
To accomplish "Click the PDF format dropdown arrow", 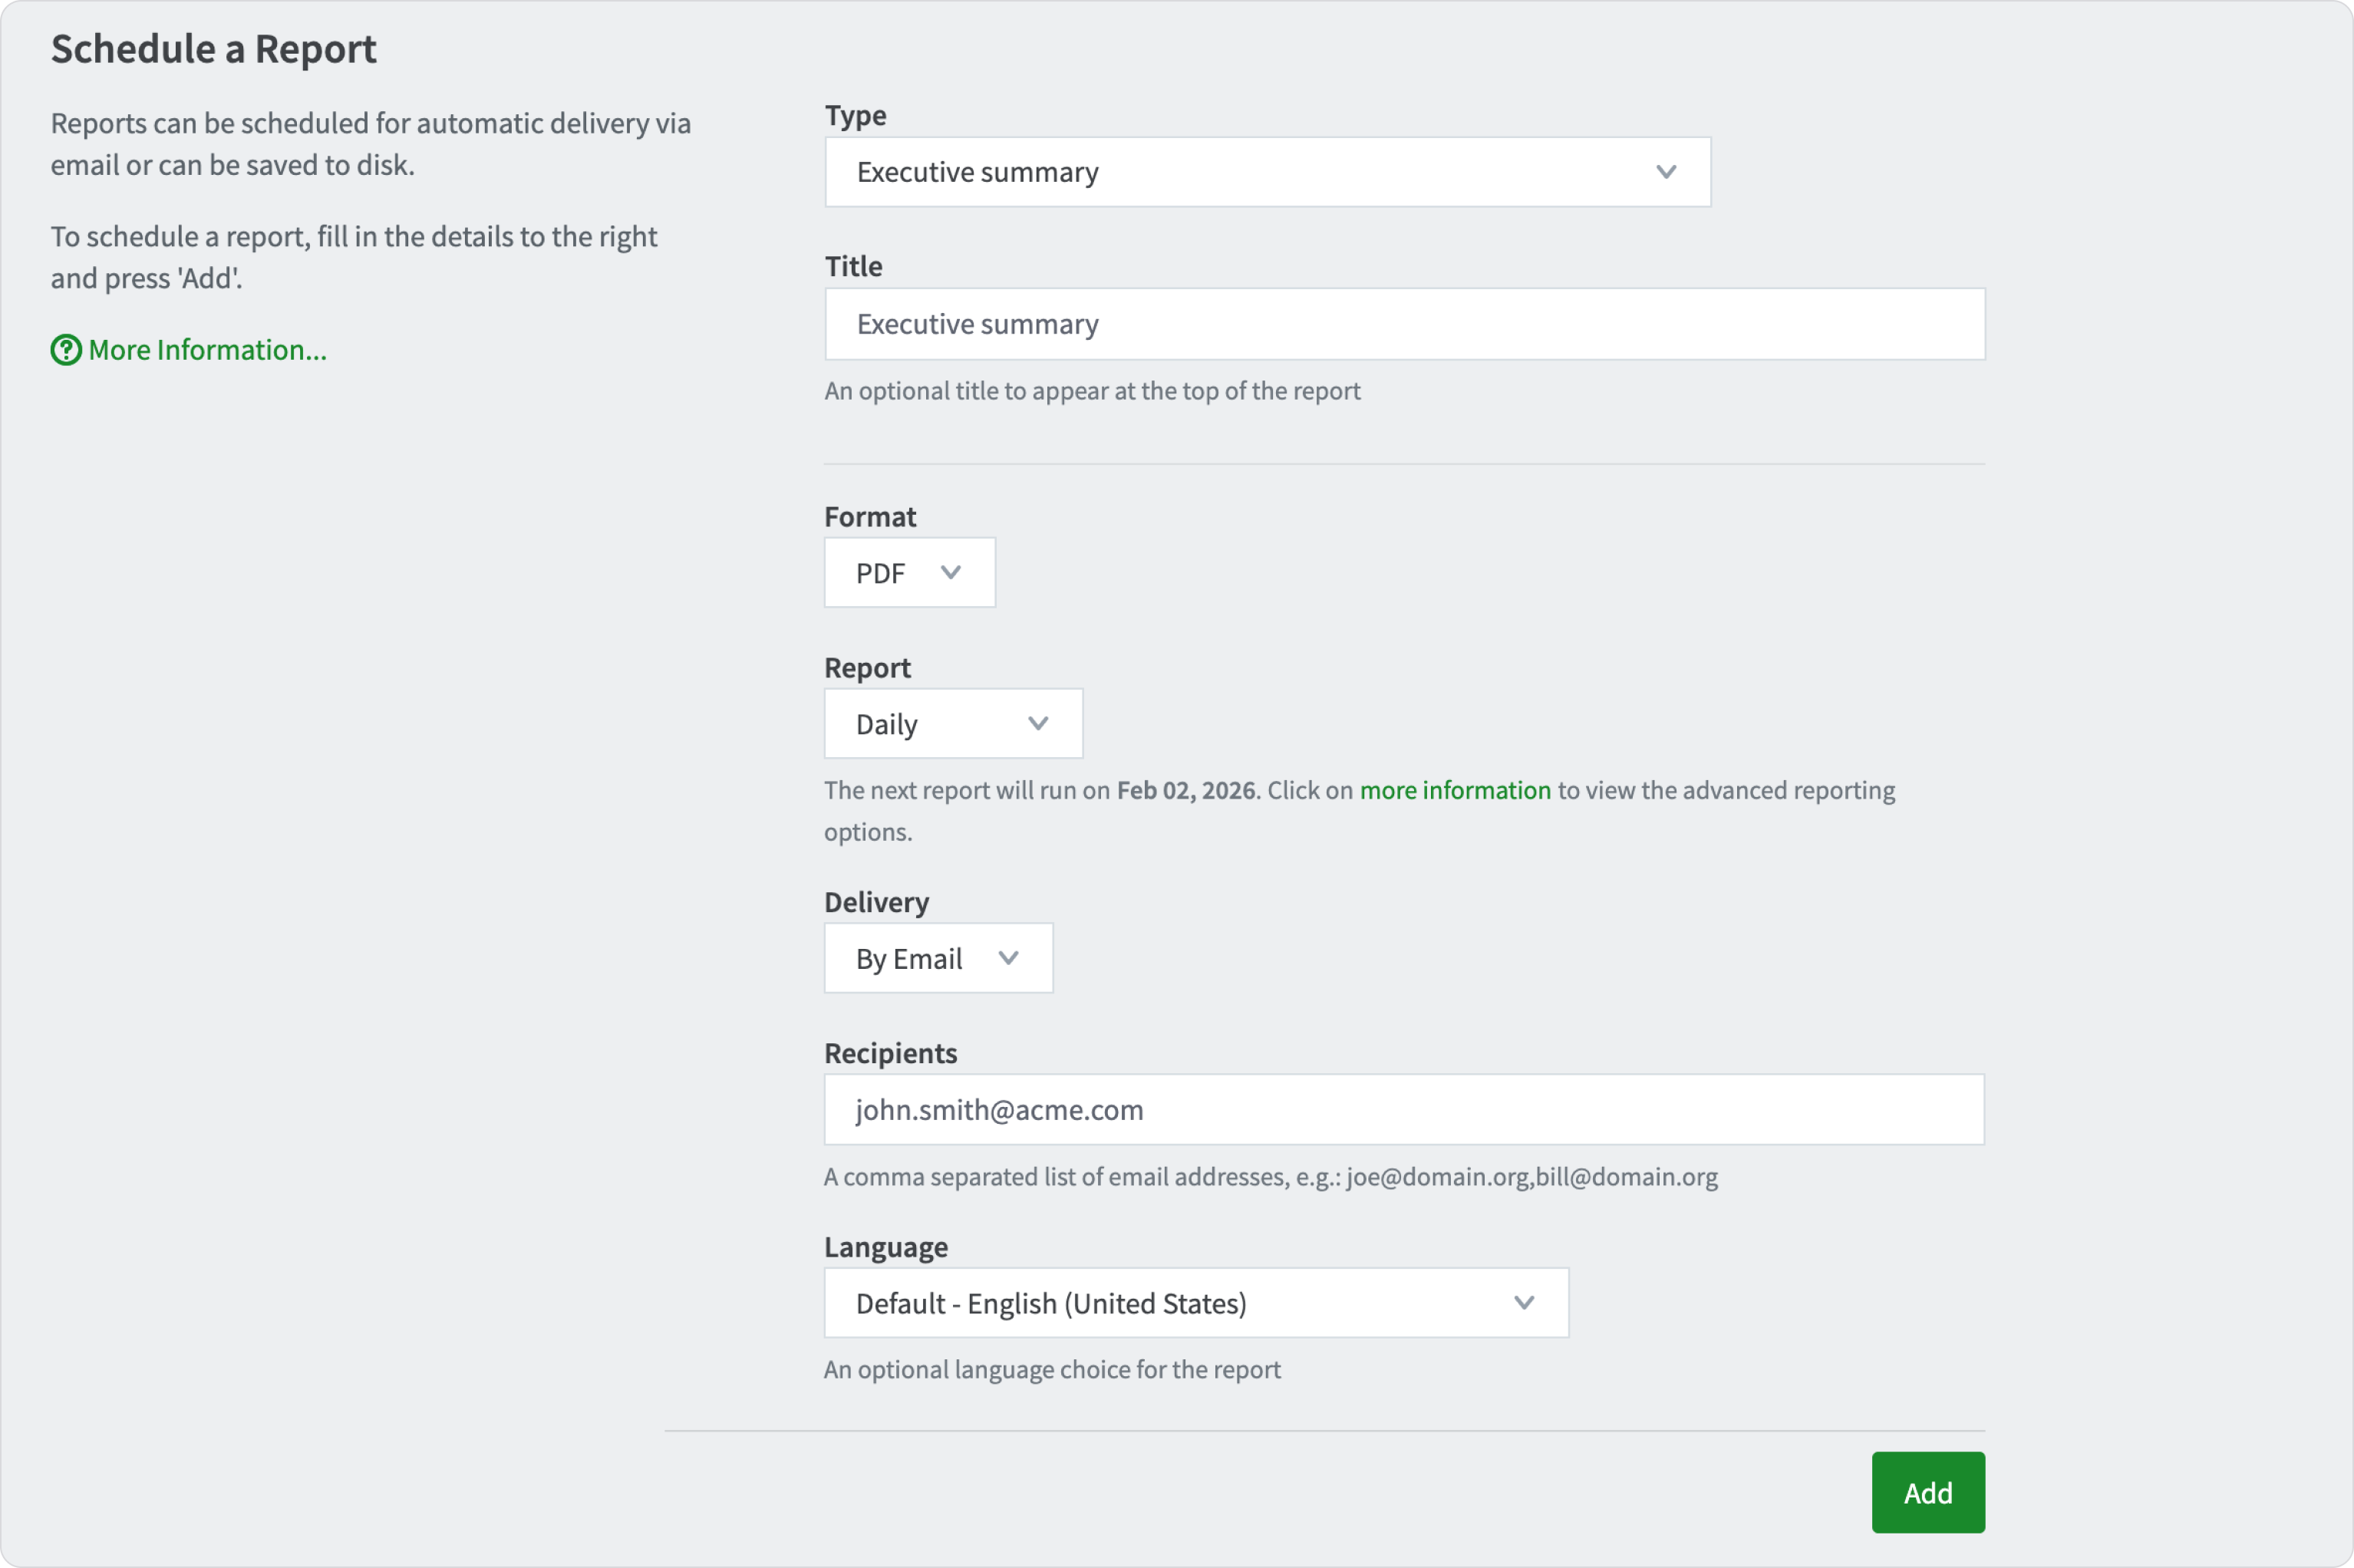I will point(950,572).
